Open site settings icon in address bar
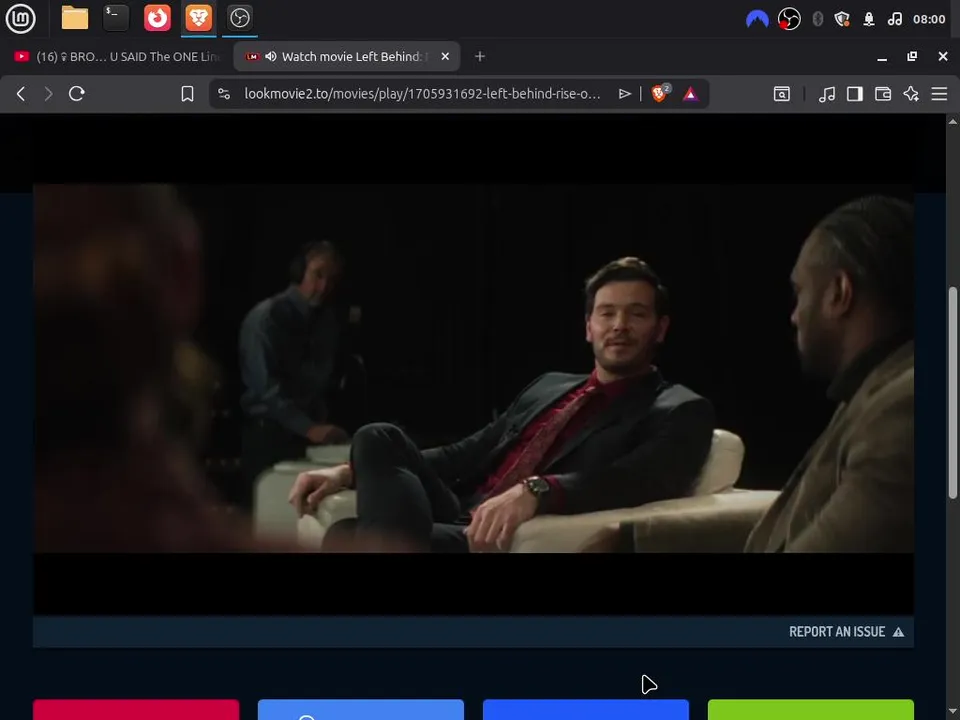Viewport: 960px width, 720px height. click(224, 94)
